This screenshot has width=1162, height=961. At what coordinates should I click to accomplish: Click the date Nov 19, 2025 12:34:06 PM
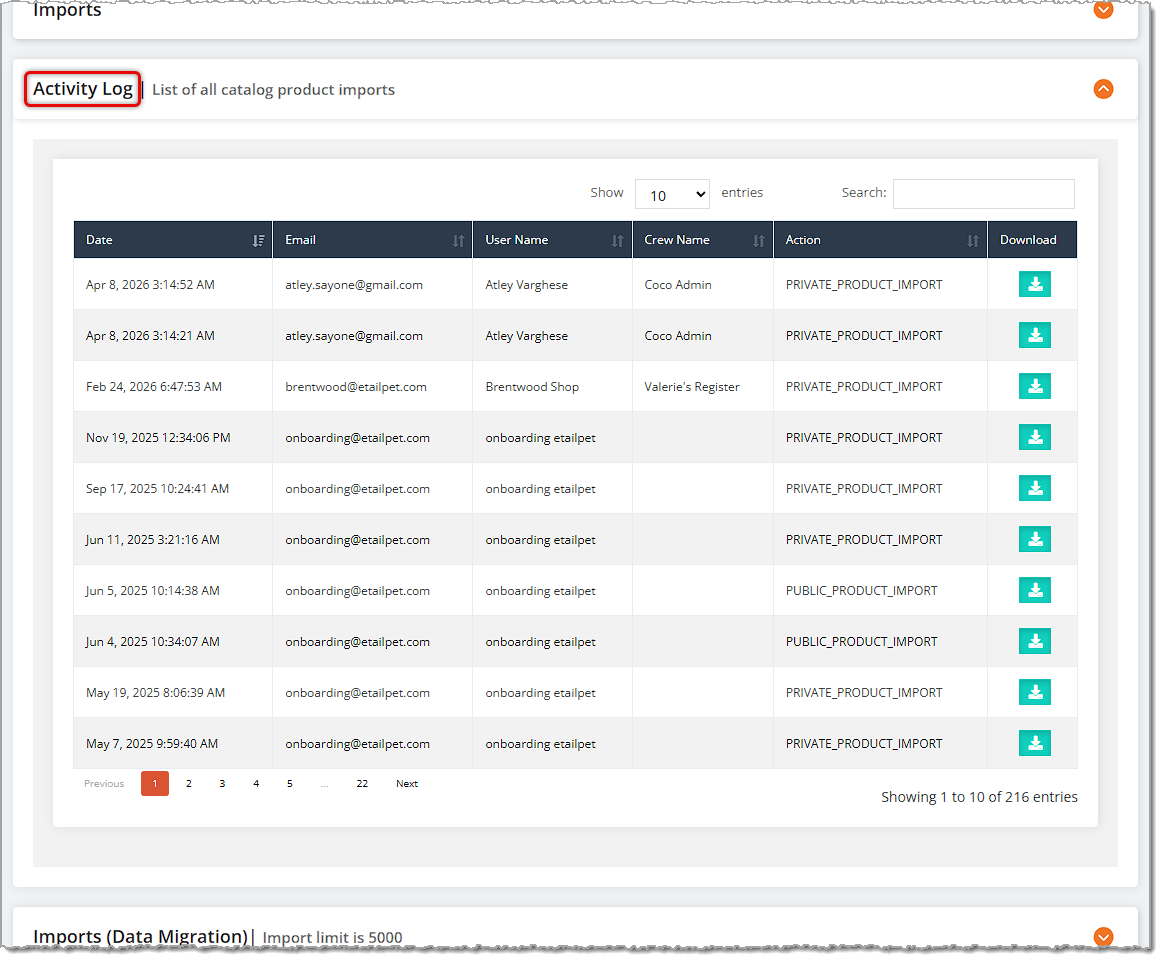158,438
